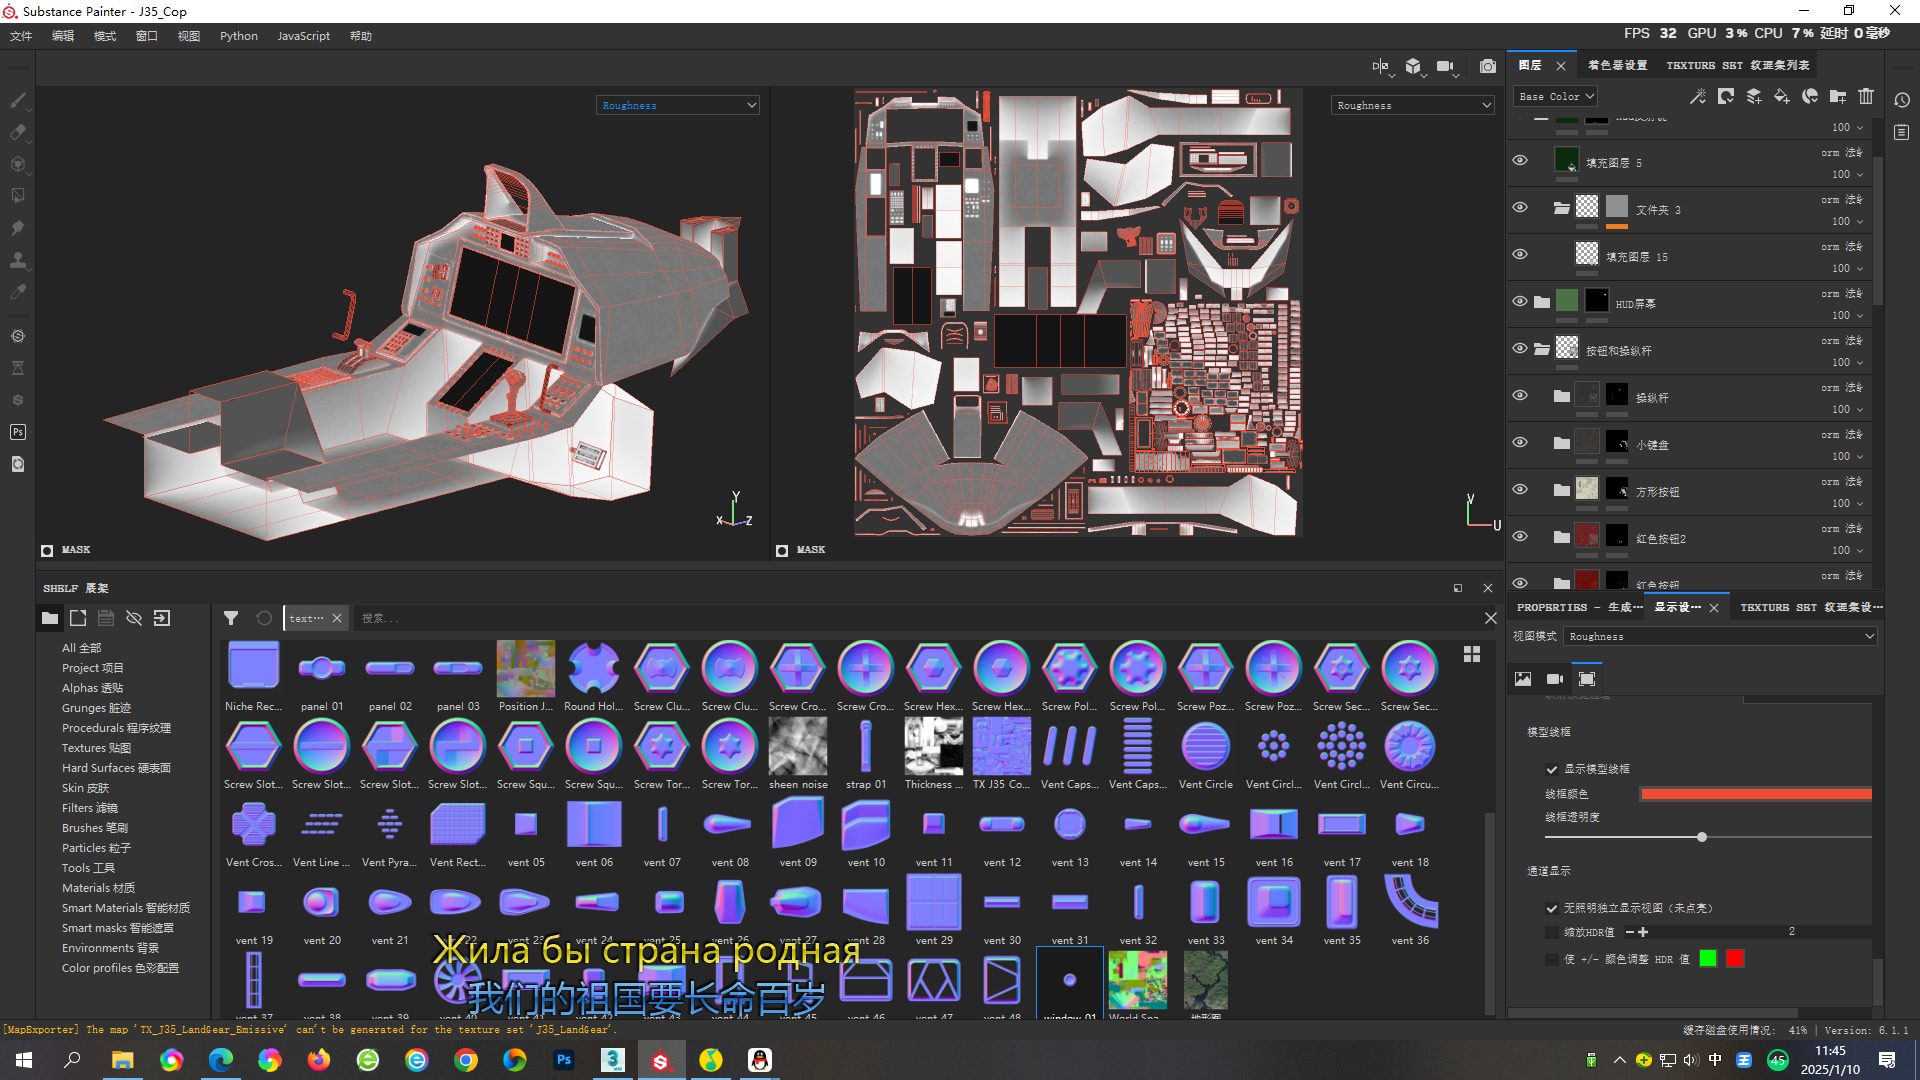Delete selected layer with trash icon
The height and width of the screenshot is (1080, 1920).
pos(1866,96)
